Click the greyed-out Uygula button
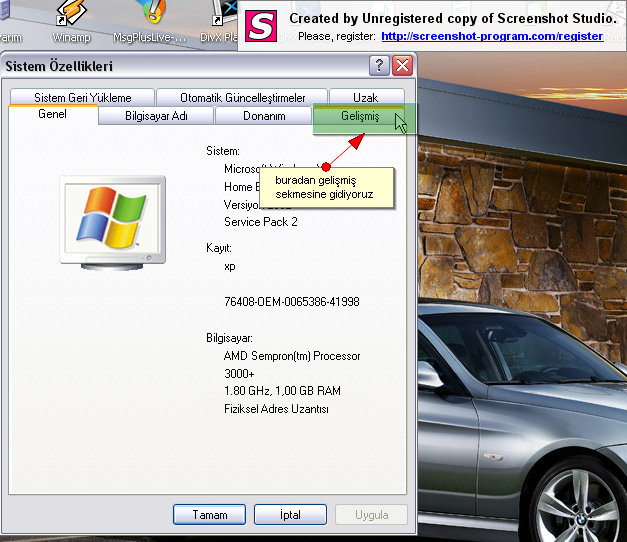627x542 pixels. [x=370, y=515]
